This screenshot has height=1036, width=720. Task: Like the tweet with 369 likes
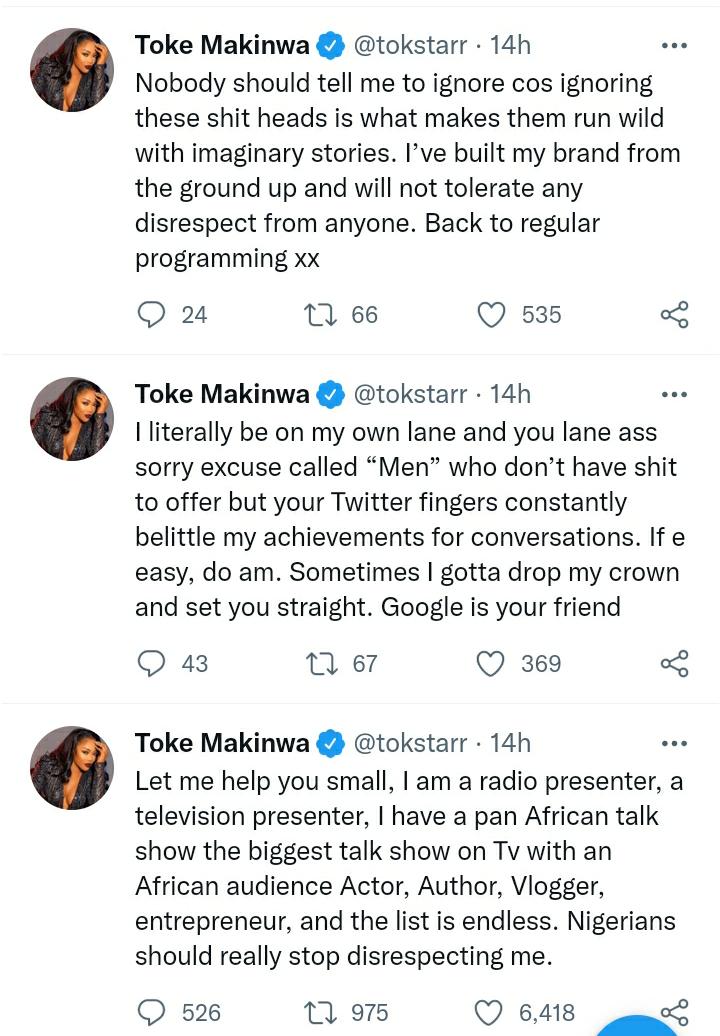[491, 663]
